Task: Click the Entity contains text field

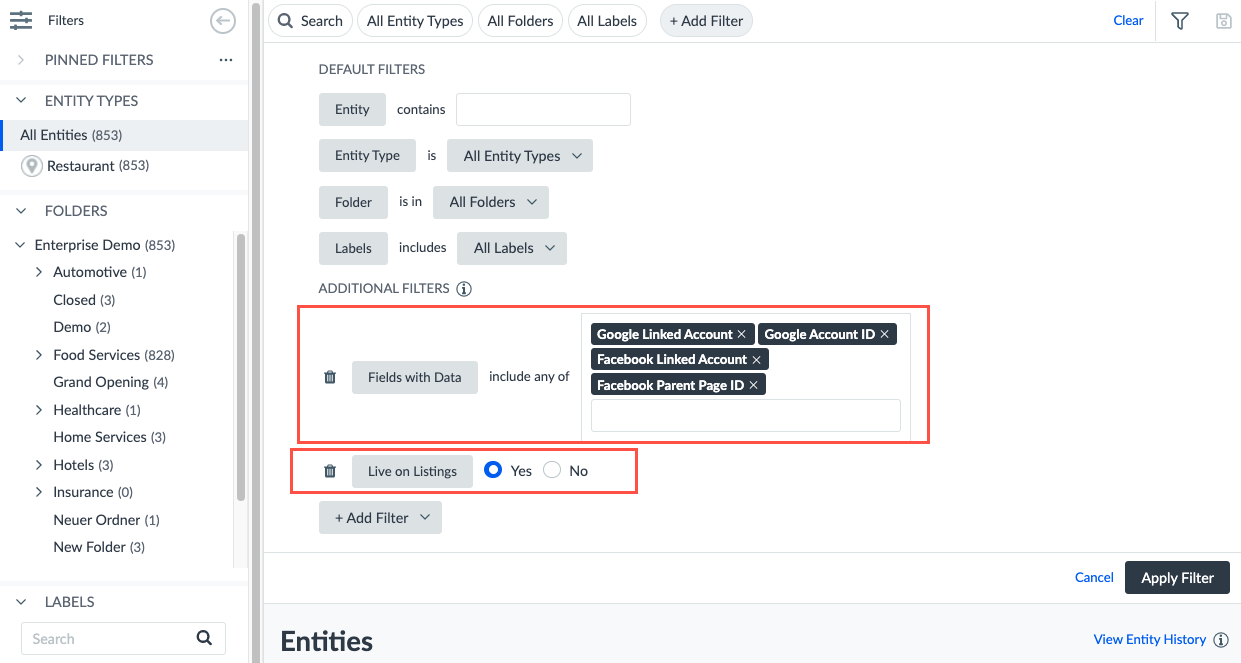Action: (x=543, y=110)
